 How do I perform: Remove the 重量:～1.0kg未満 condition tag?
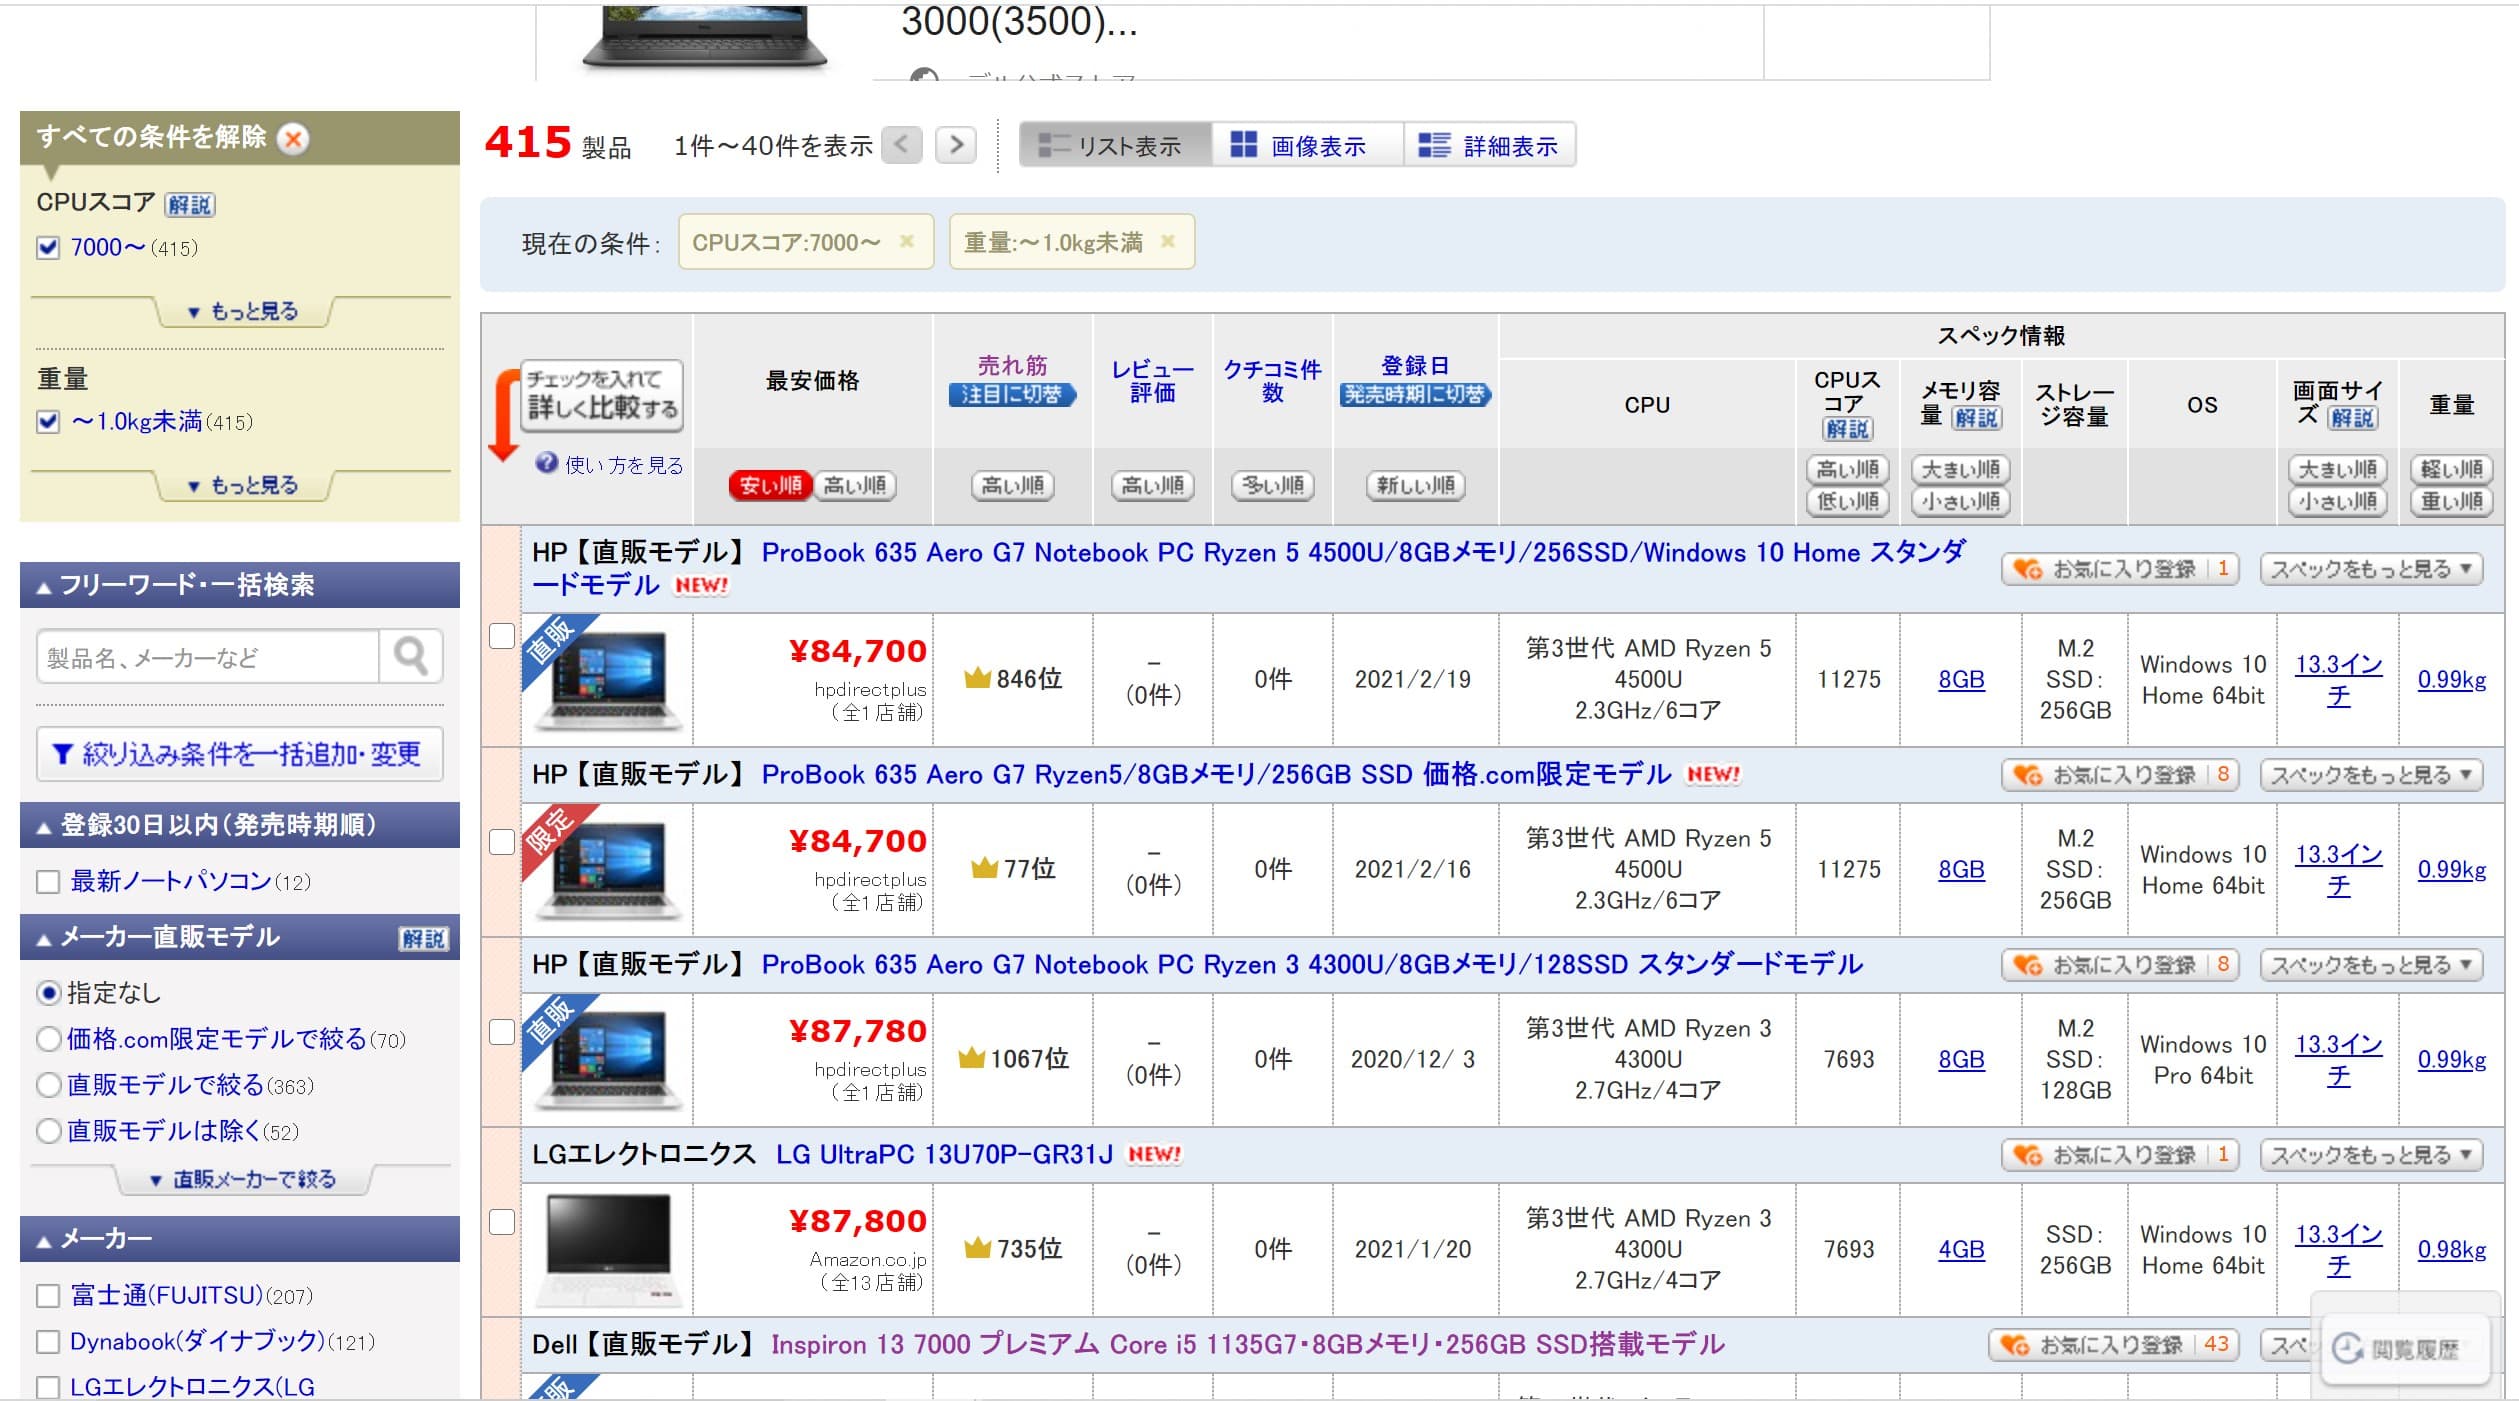click(1167, 241)
